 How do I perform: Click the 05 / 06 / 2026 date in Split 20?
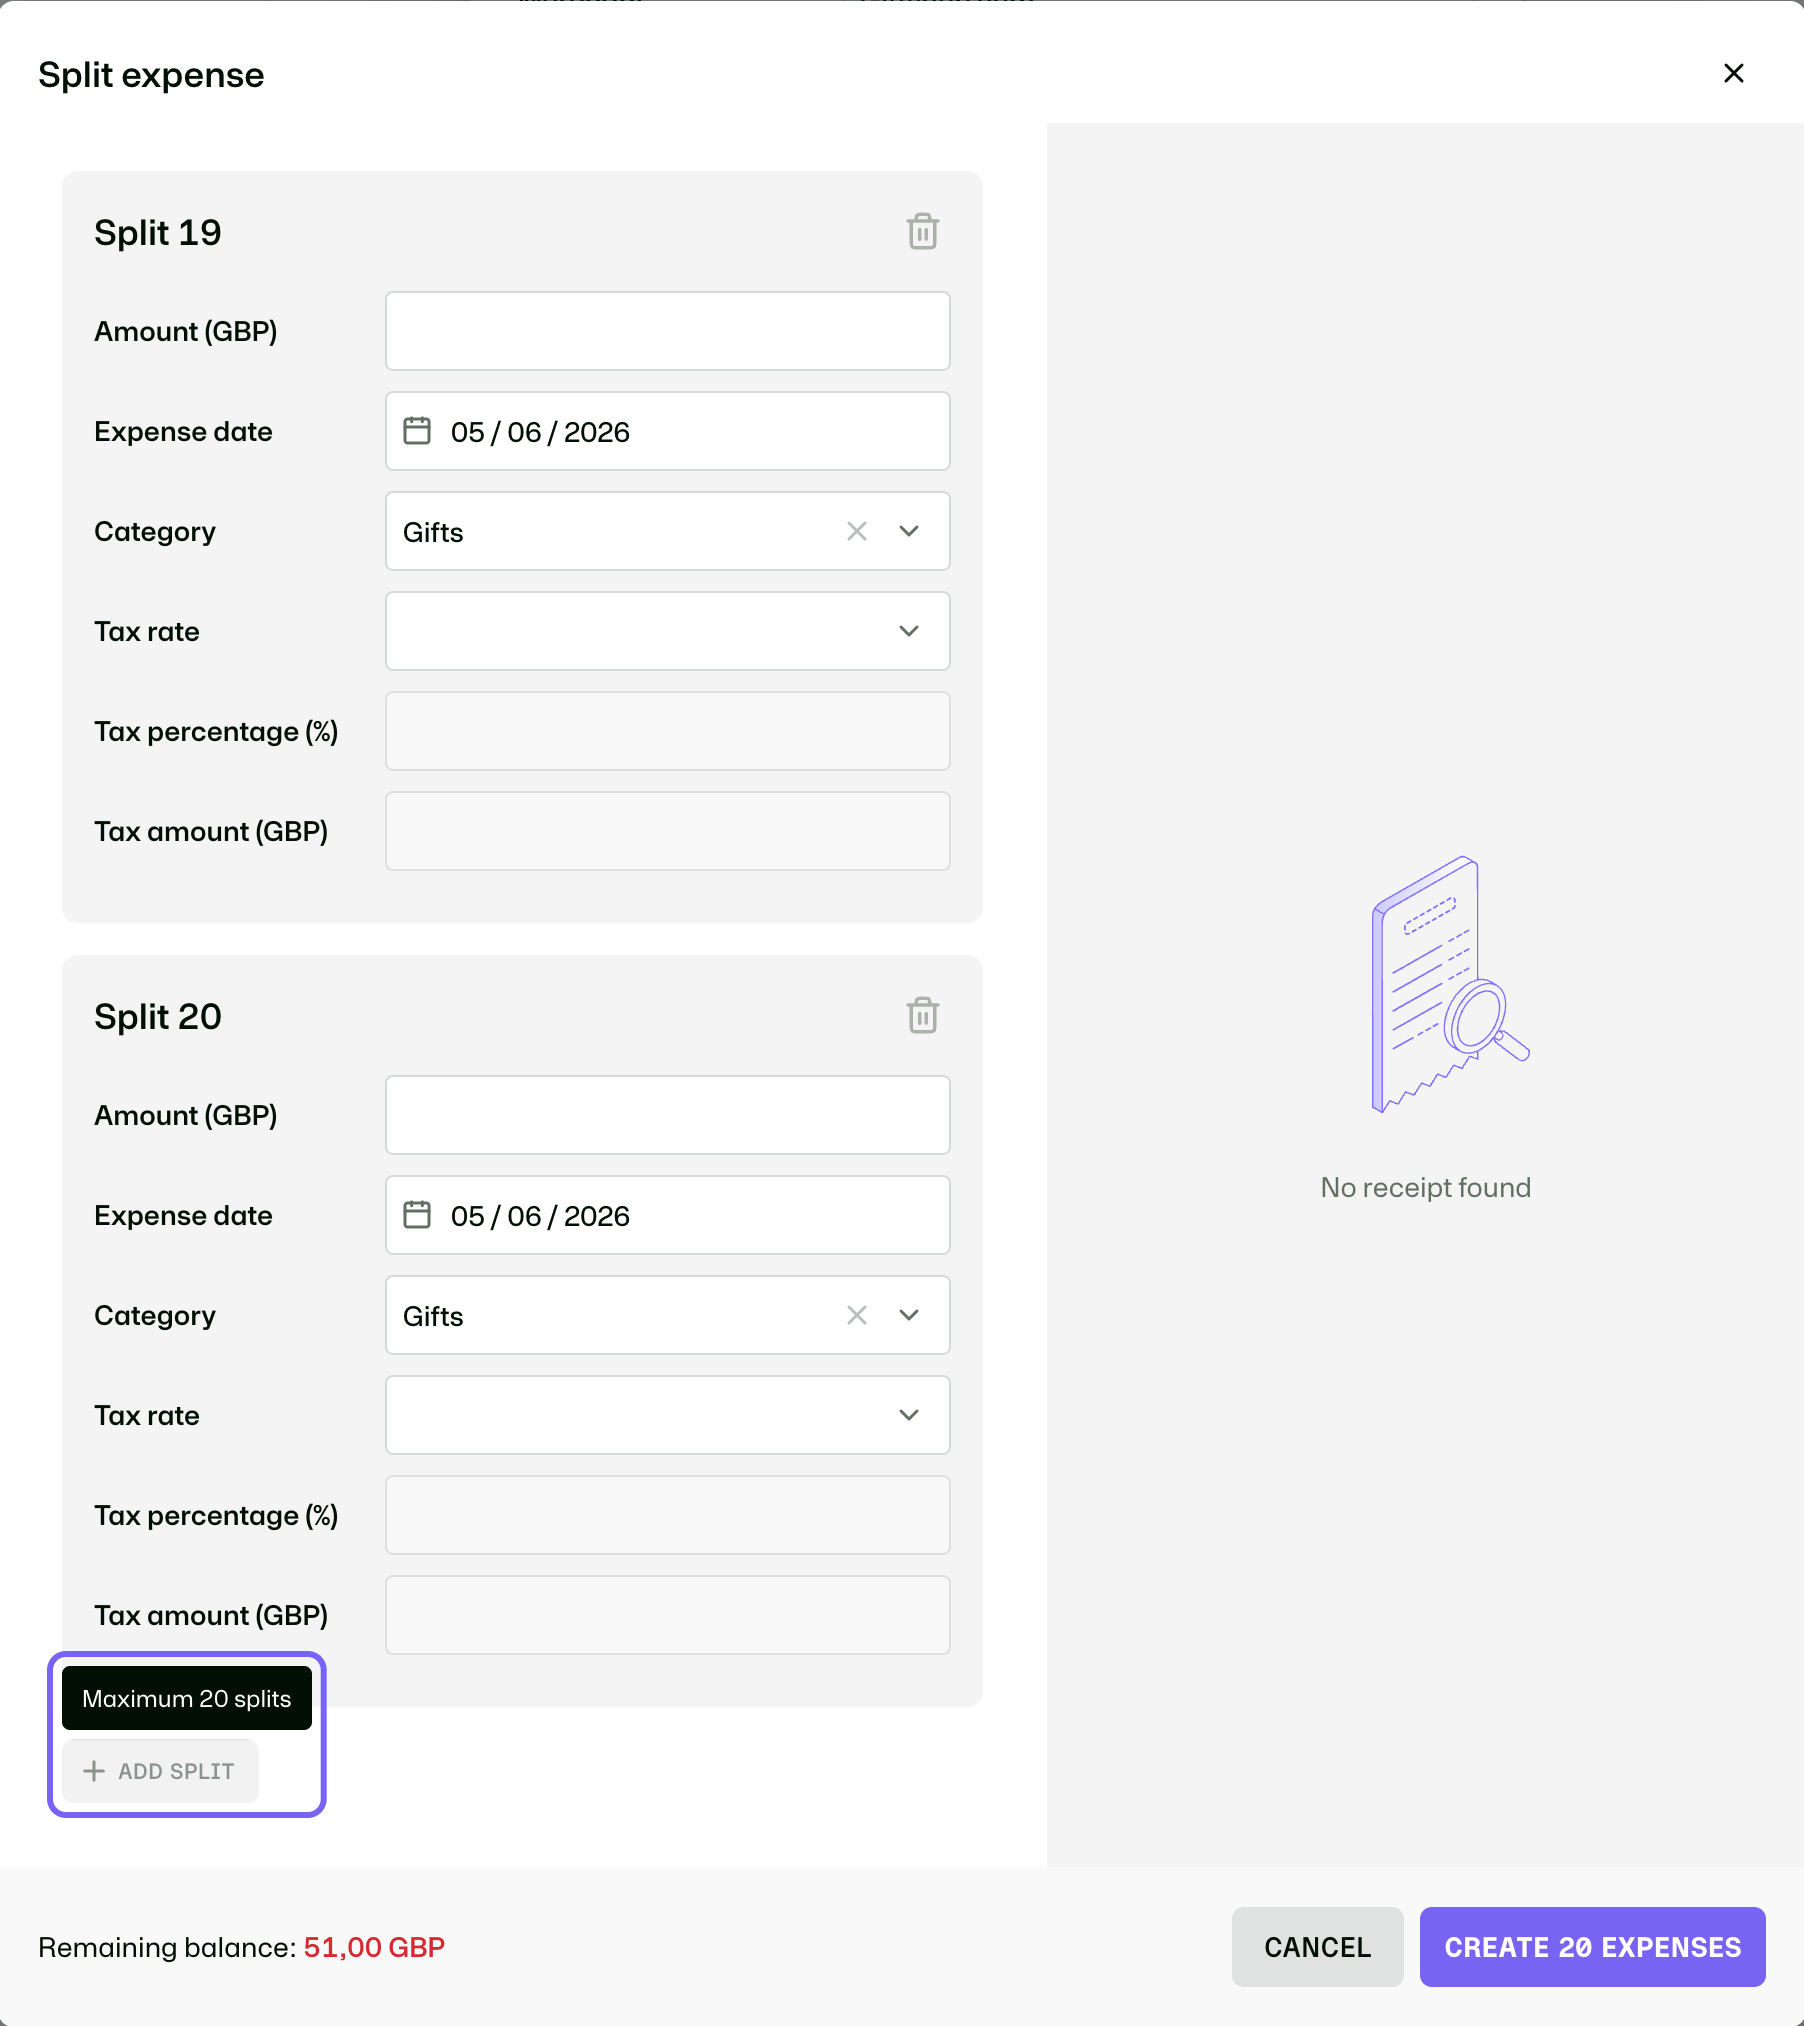click(x=540, y=1216)
